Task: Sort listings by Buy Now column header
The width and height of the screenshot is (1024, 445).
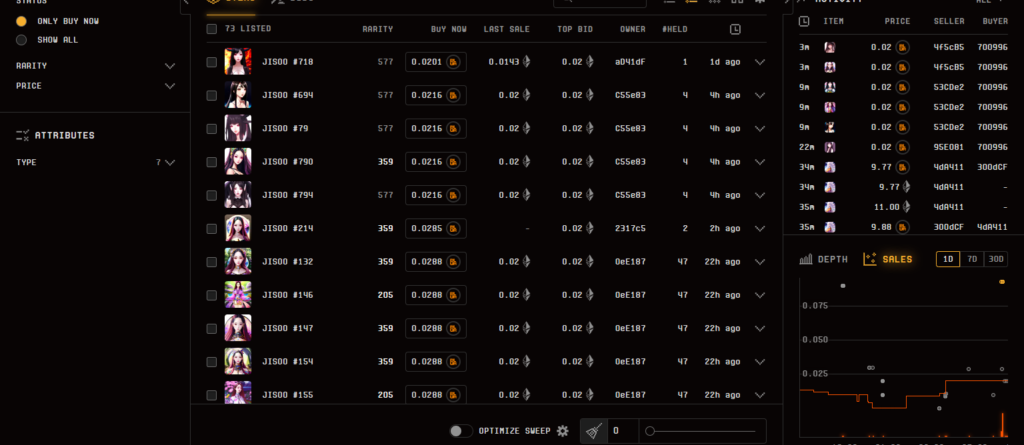Action: [449, 29]
